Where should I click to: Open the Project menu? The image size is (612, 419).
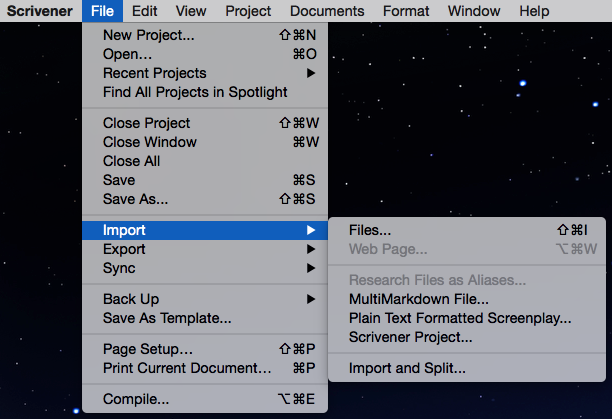[248, 11]
